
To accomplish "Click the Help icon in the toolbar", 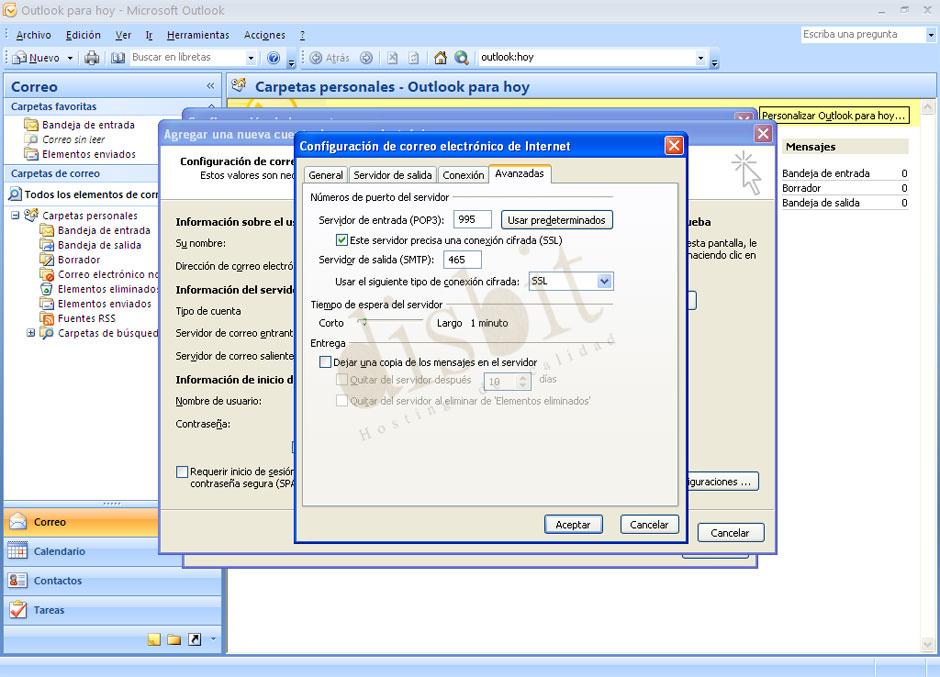I will coord(272,57).
